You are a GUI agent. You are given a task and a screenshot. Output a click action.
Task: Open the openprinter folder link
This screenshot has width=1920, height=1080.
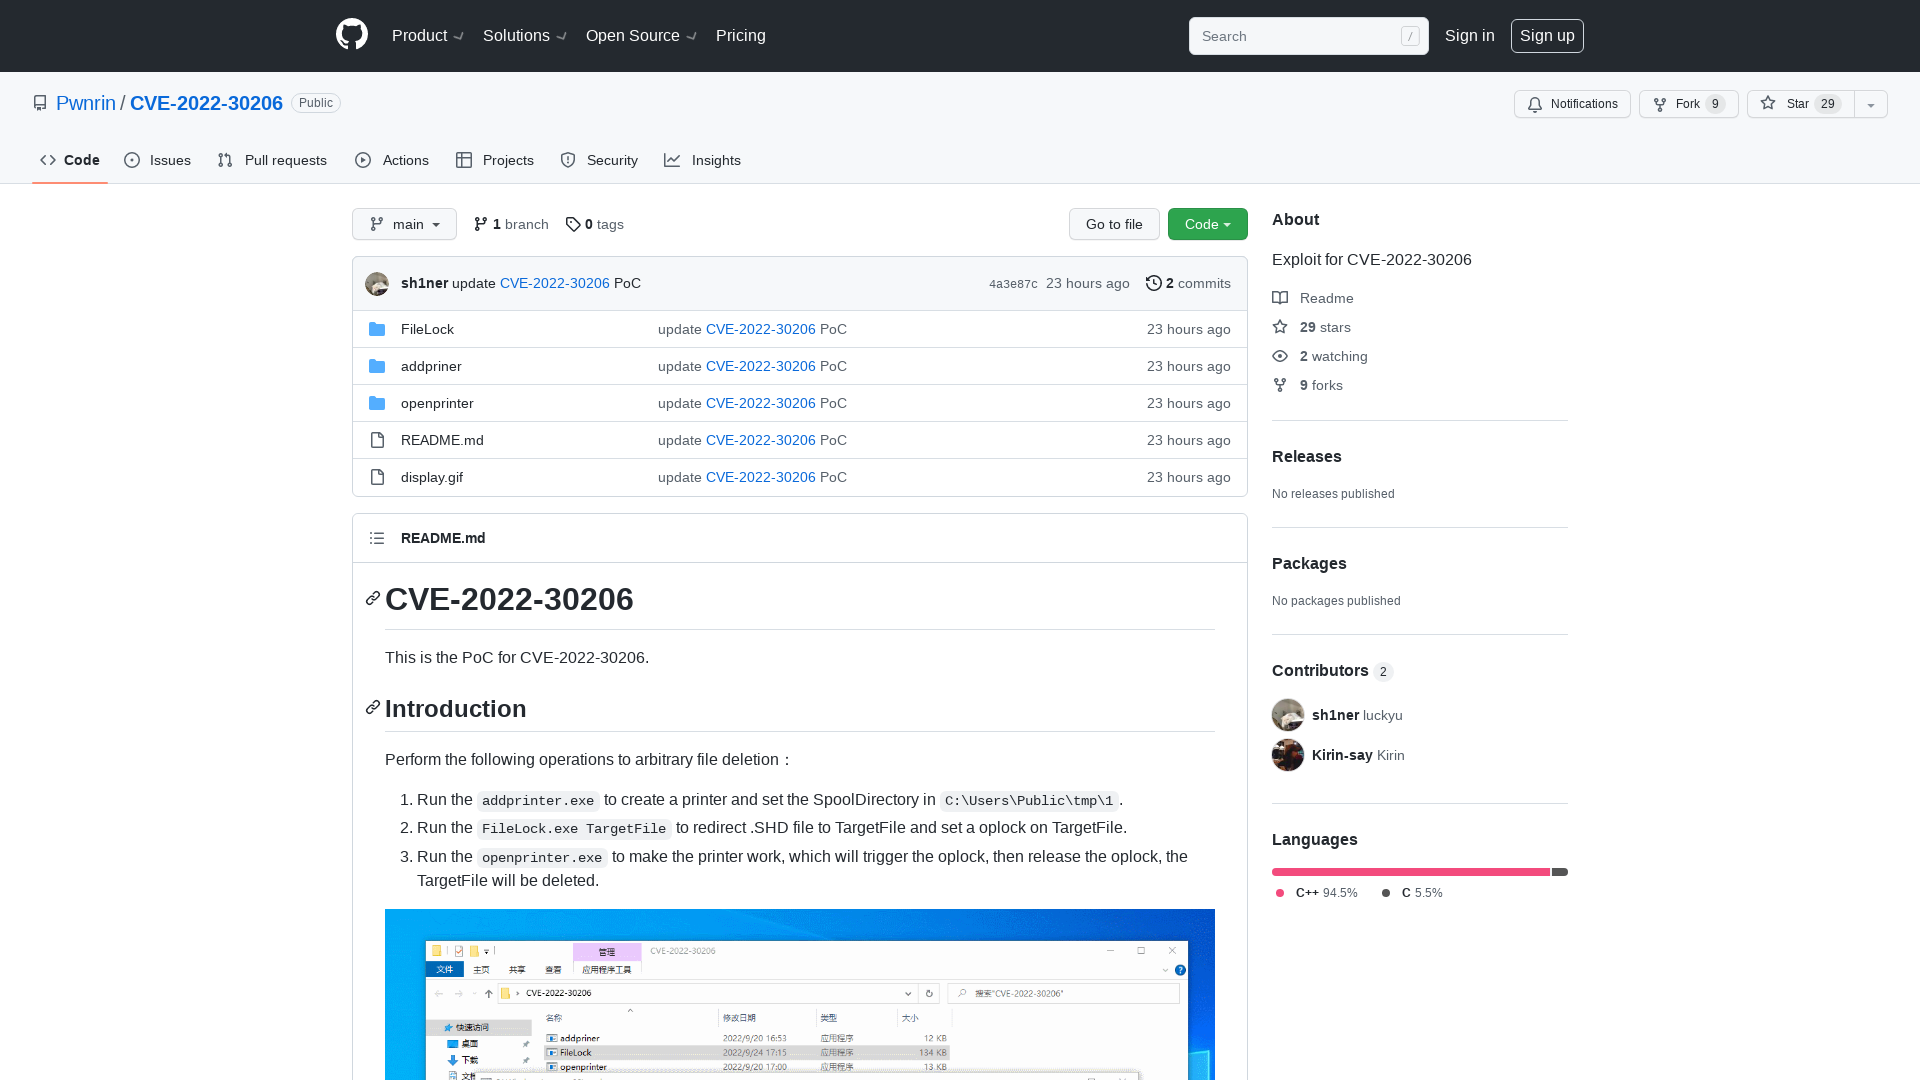[437, 403]
